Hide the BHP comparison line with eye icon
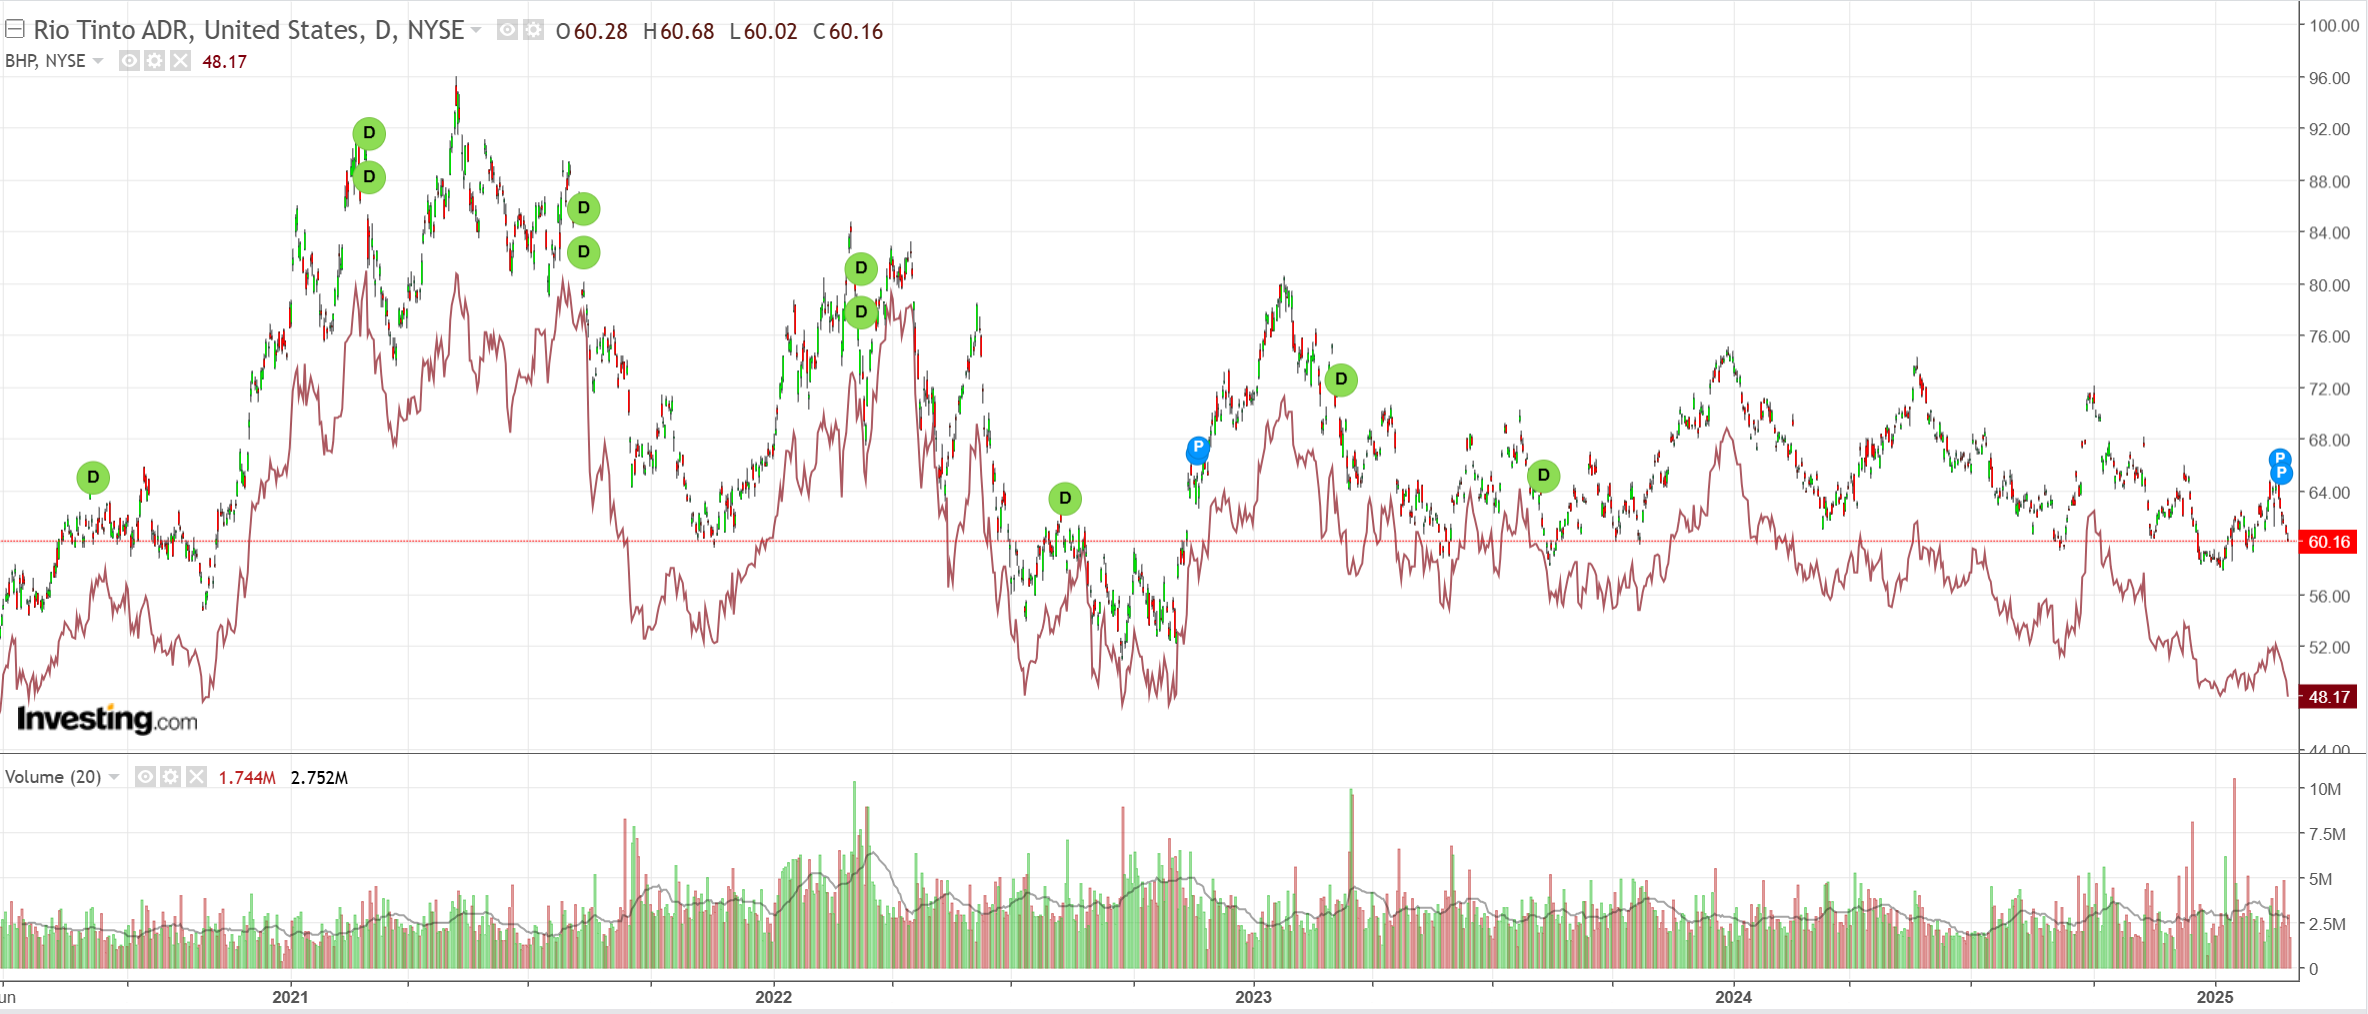The height and width of the screenshot is (1014, 2368). click(129, 61)
